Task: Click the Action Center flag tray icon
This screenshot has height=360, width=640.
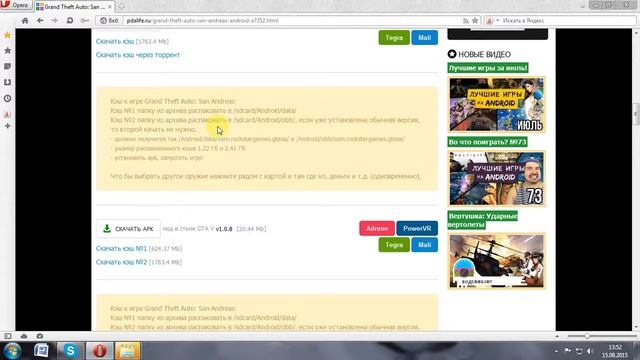Action: coord(567,351)
